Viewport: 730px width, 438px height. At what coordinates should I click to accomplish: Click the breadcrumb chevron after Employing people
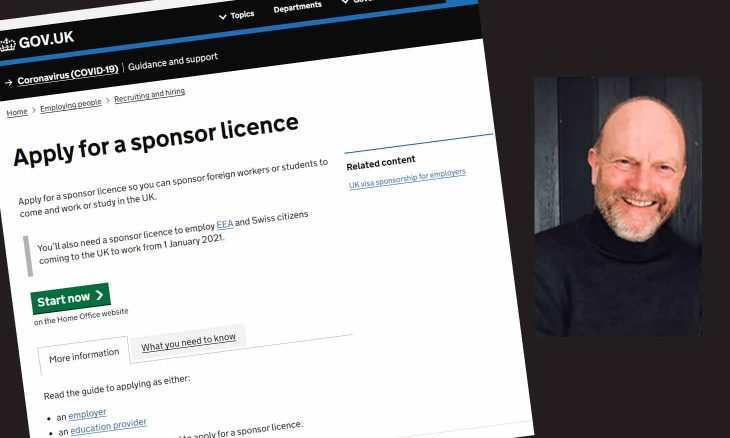(x=108, y=100)
